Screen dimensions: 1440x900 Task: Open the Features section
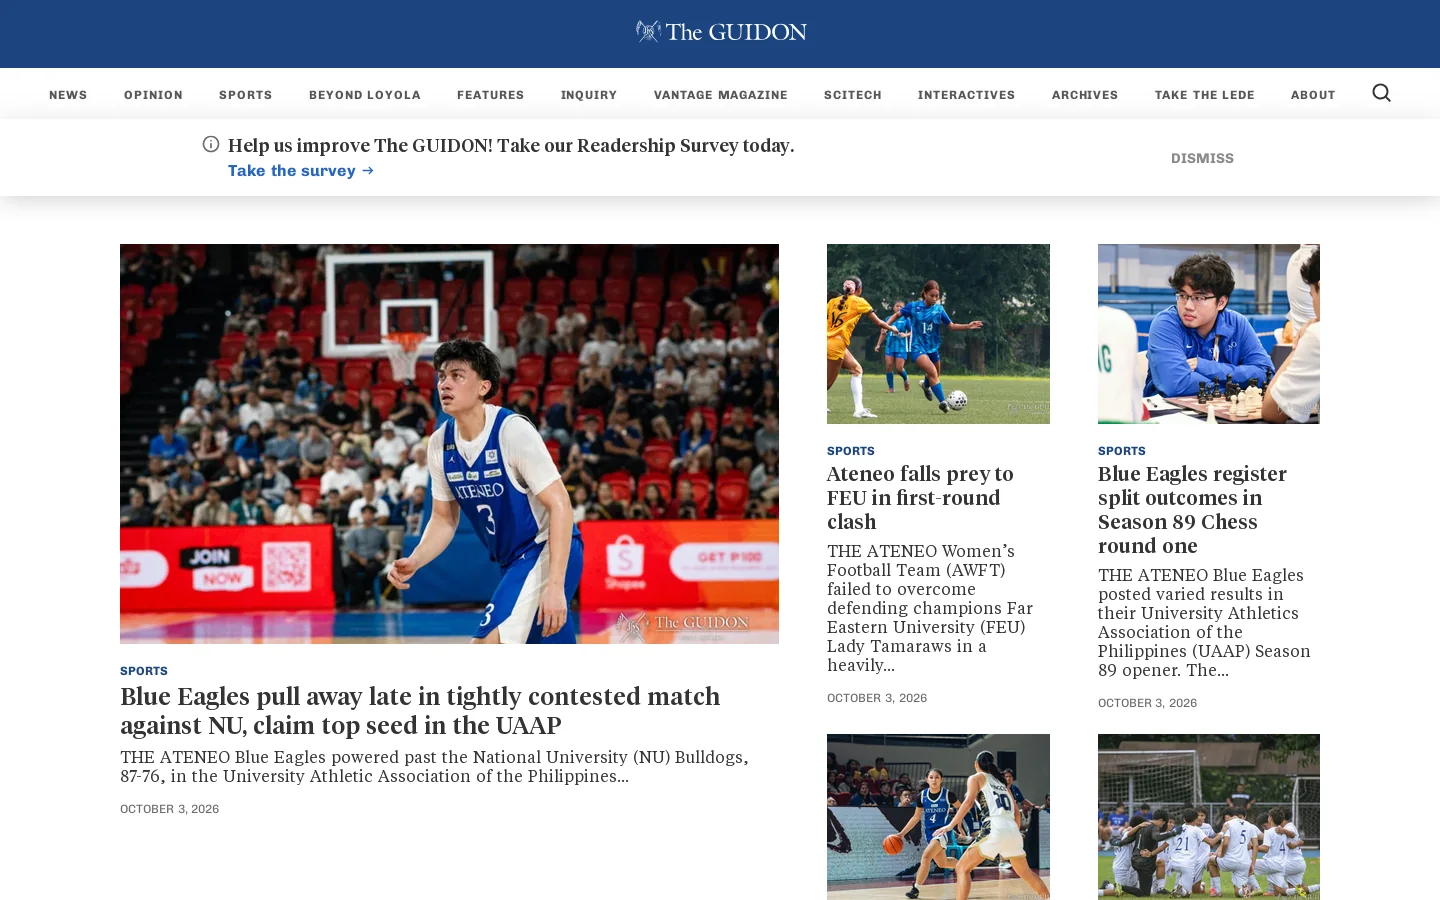tap(491, 95)
